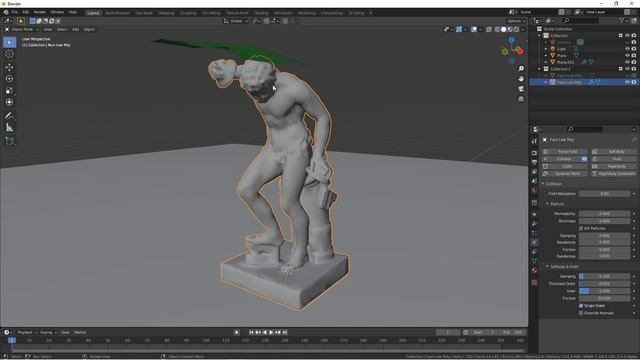Activate the Move tool
Image resolution: width=640 pixels, height=360 pixels.
click(9, 67)
